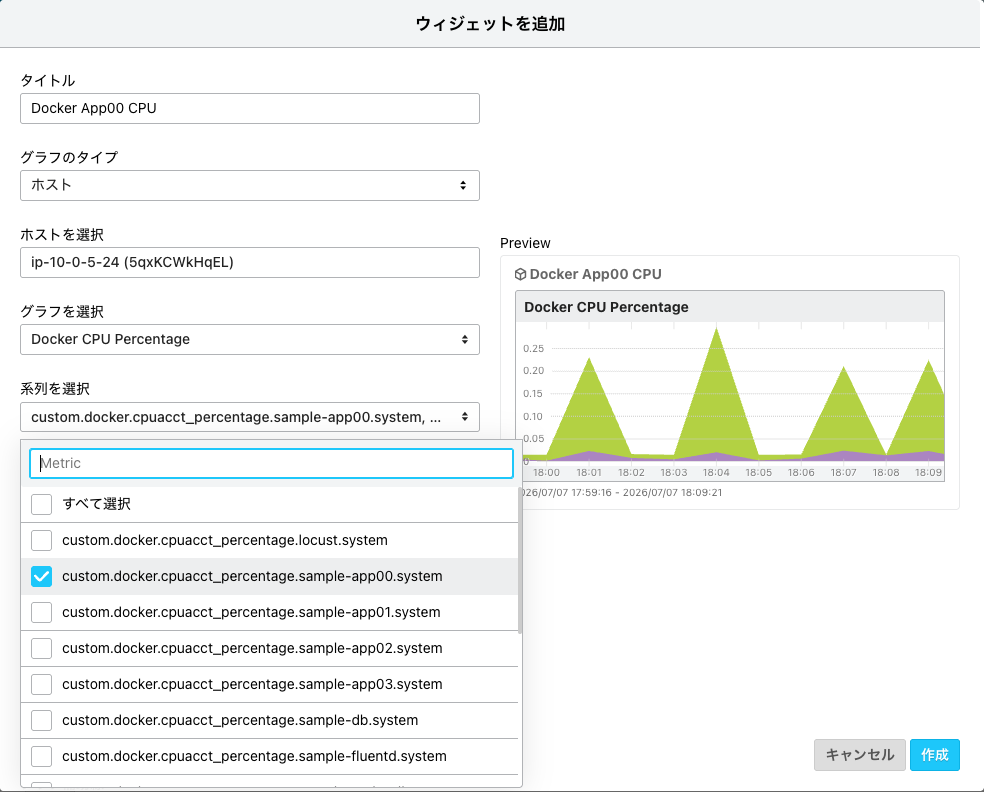
Task: Click the sample-app02.system series label
Action: 252,648
